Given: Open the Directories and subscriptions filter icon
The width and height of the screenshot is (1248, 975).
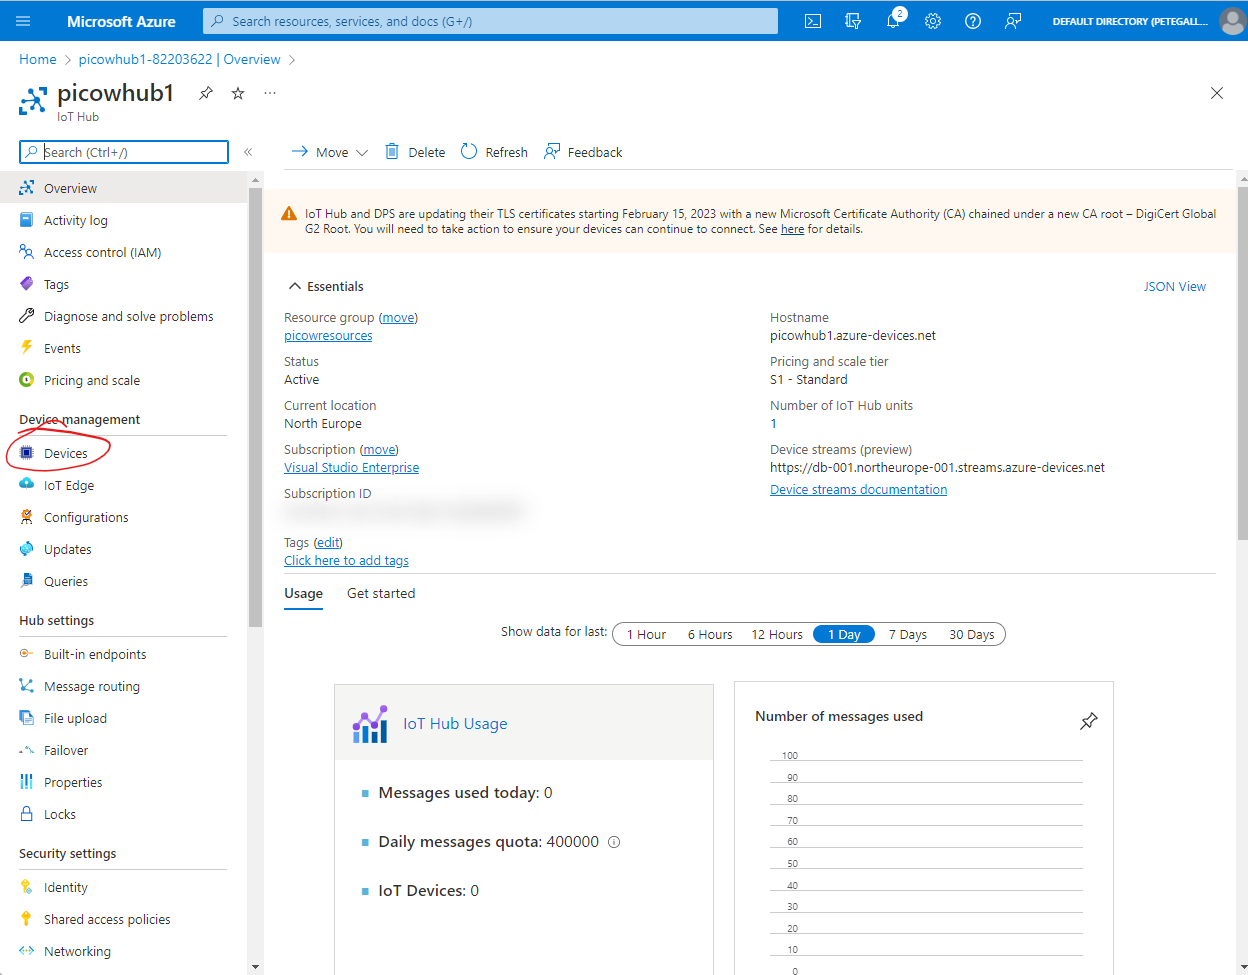Looking at the screenshot, I should tap(853, 21).
